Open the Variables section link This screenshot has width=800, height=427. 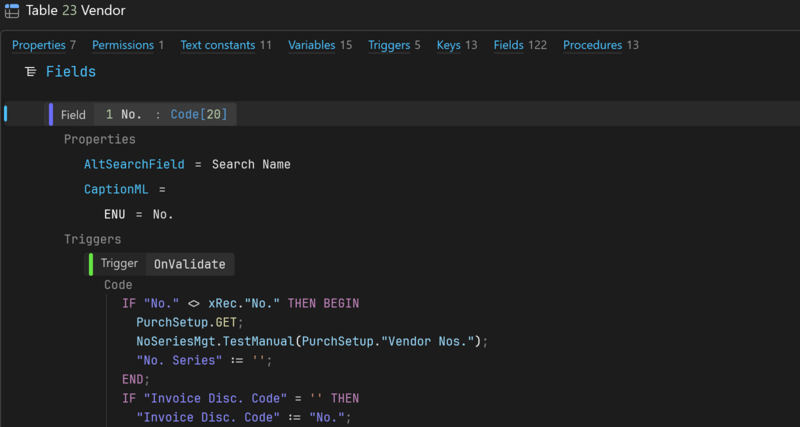pos(312,45)
